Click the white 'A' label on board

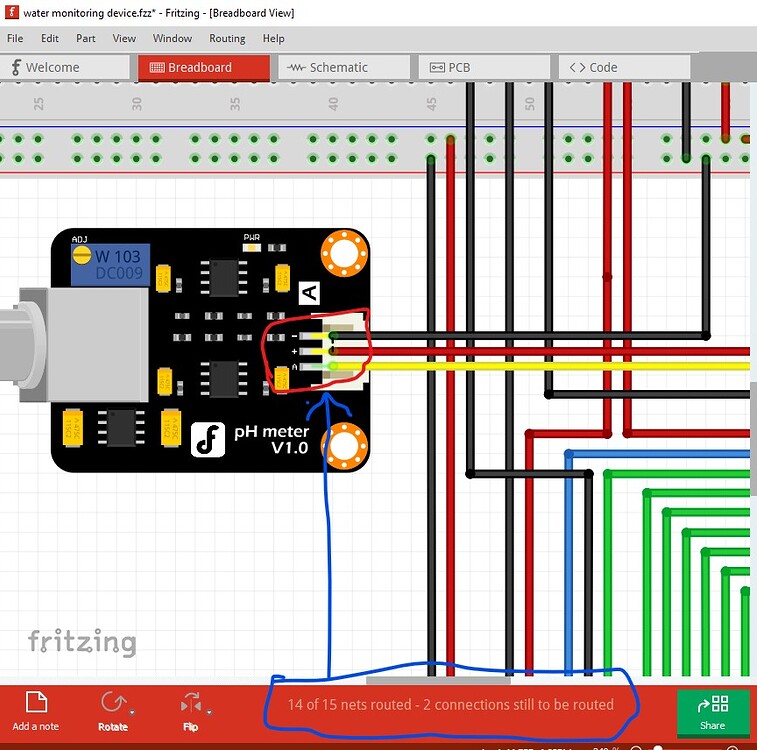coord(309,293)
